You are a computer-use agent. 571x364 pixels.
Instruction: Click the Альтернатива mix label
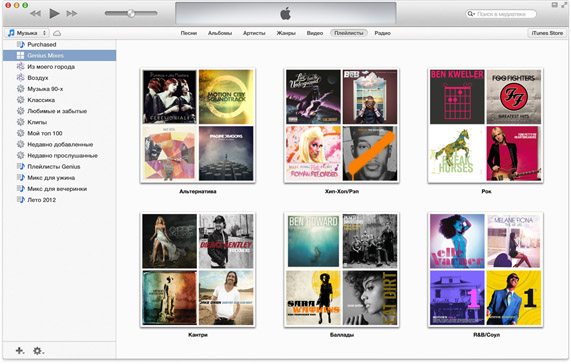point(198,191)
